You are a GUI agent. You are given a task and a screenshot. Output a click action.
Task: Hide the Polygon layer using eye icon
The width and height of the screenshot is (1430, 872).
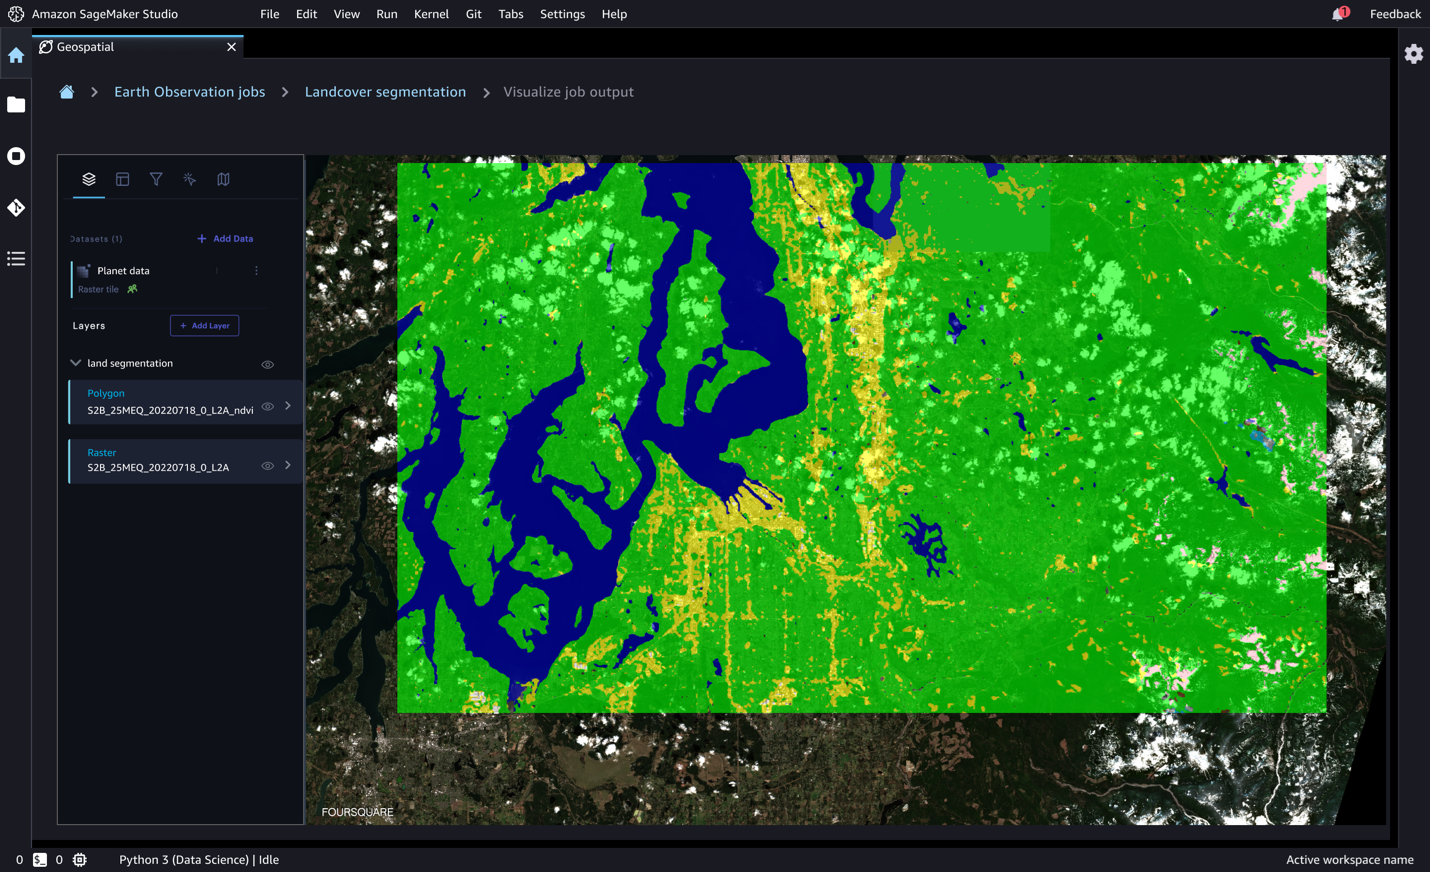point(267,407)
